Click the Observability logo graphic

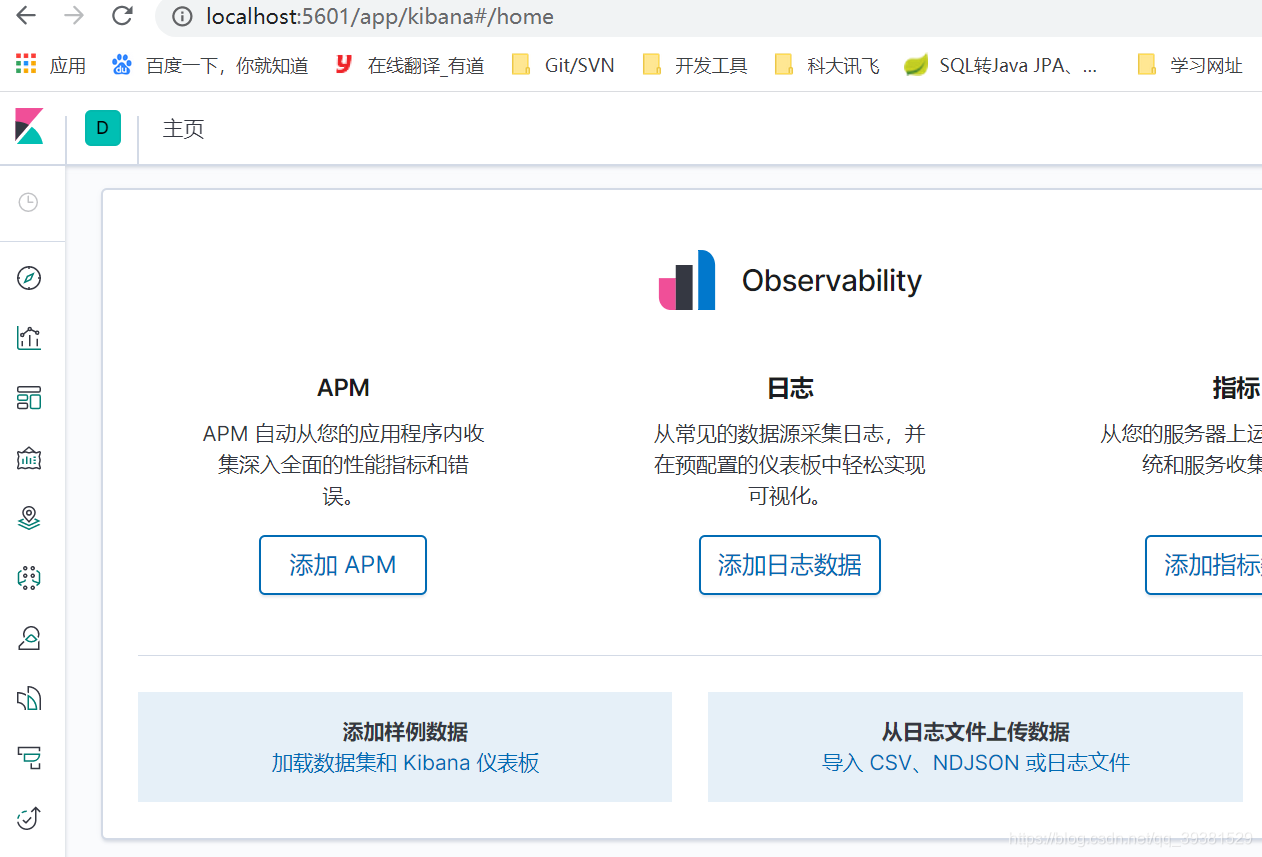tap(687, 280)
